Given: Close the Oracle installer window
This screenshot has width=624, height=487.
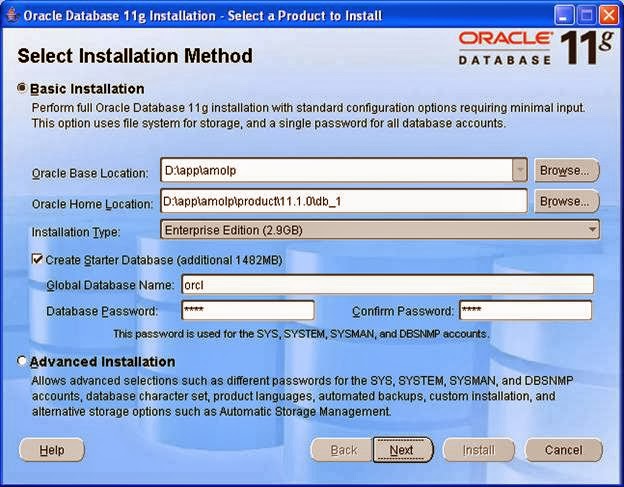Looking at the screenshot, I should click(609, 16).
